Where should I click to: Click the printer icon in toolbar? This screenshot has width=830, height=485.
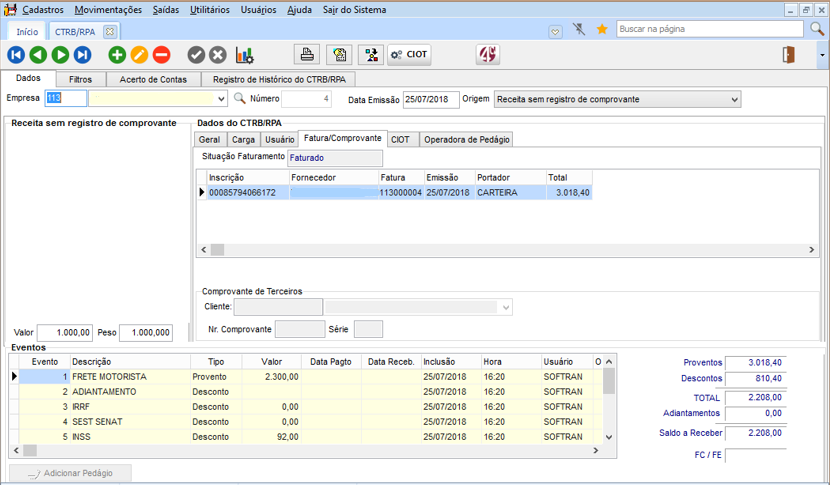click(x=308, y=55)
